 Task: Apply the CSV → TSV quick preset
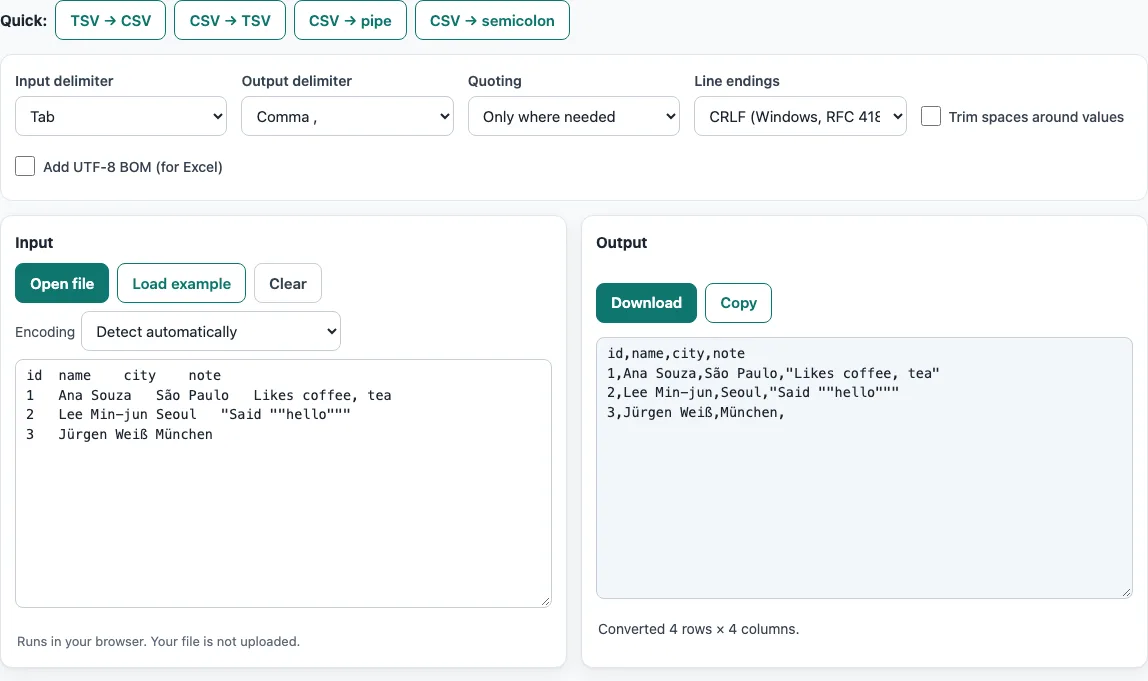230,21
